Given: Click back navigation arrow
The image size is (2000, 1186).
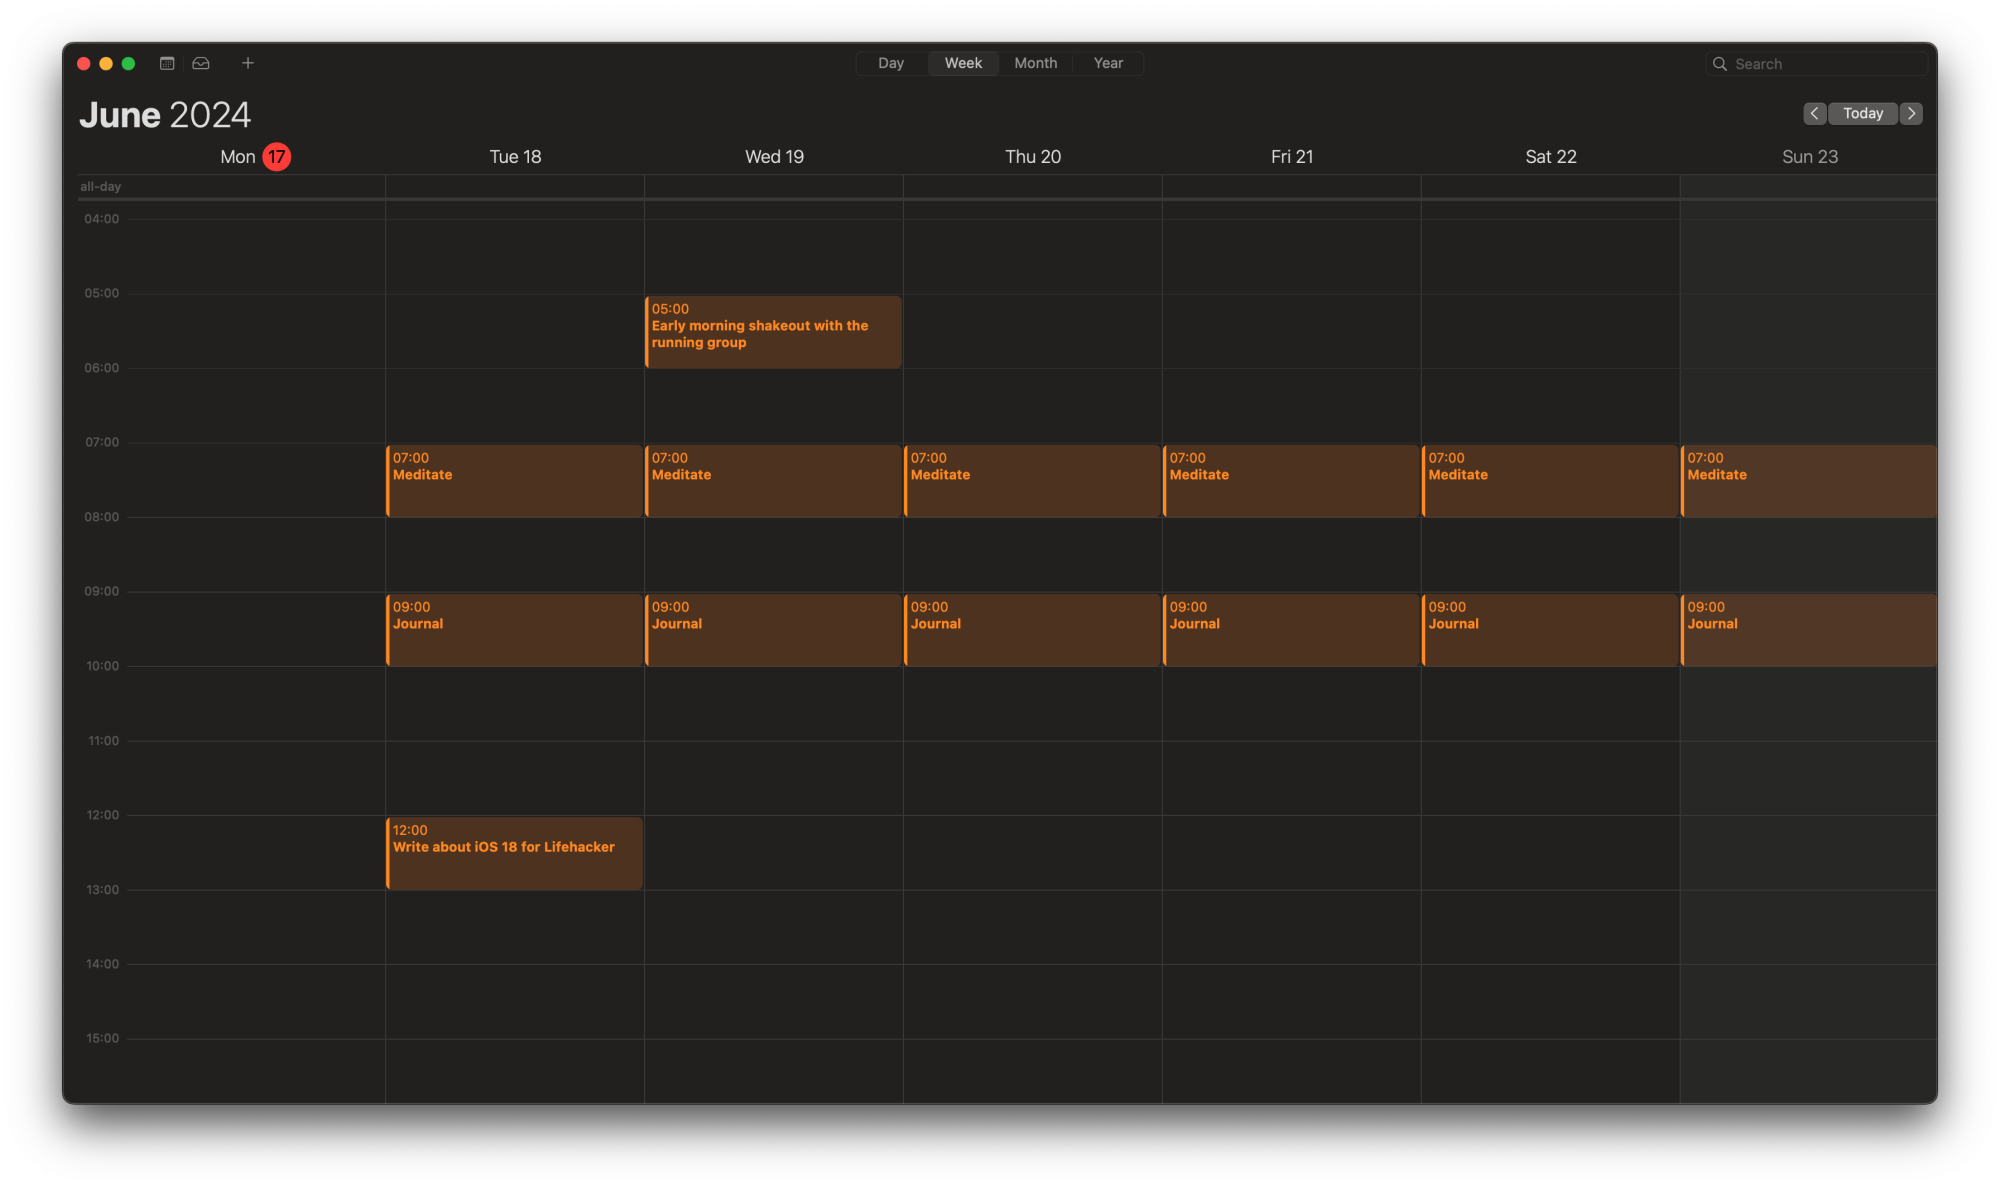Looking at the screenshot, I should coord(1815,113).
